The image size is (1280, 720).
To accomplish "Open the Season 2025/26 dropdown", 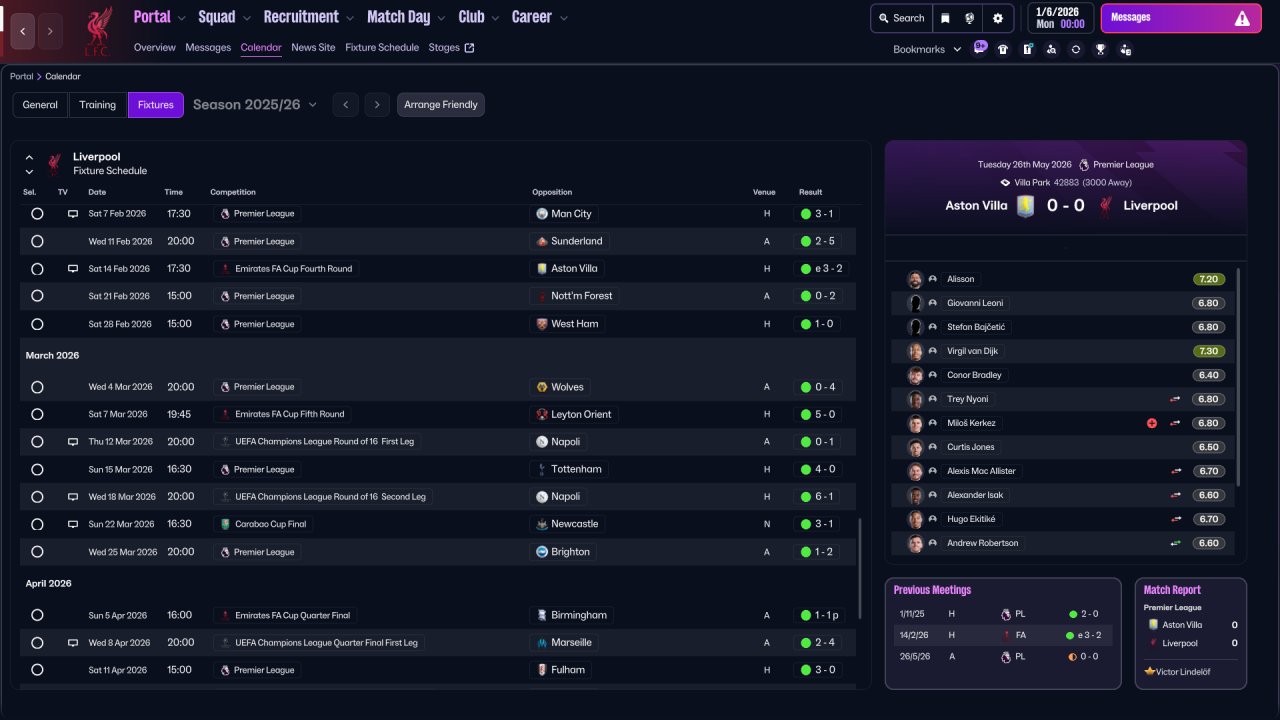I will [x=255, y=105].
